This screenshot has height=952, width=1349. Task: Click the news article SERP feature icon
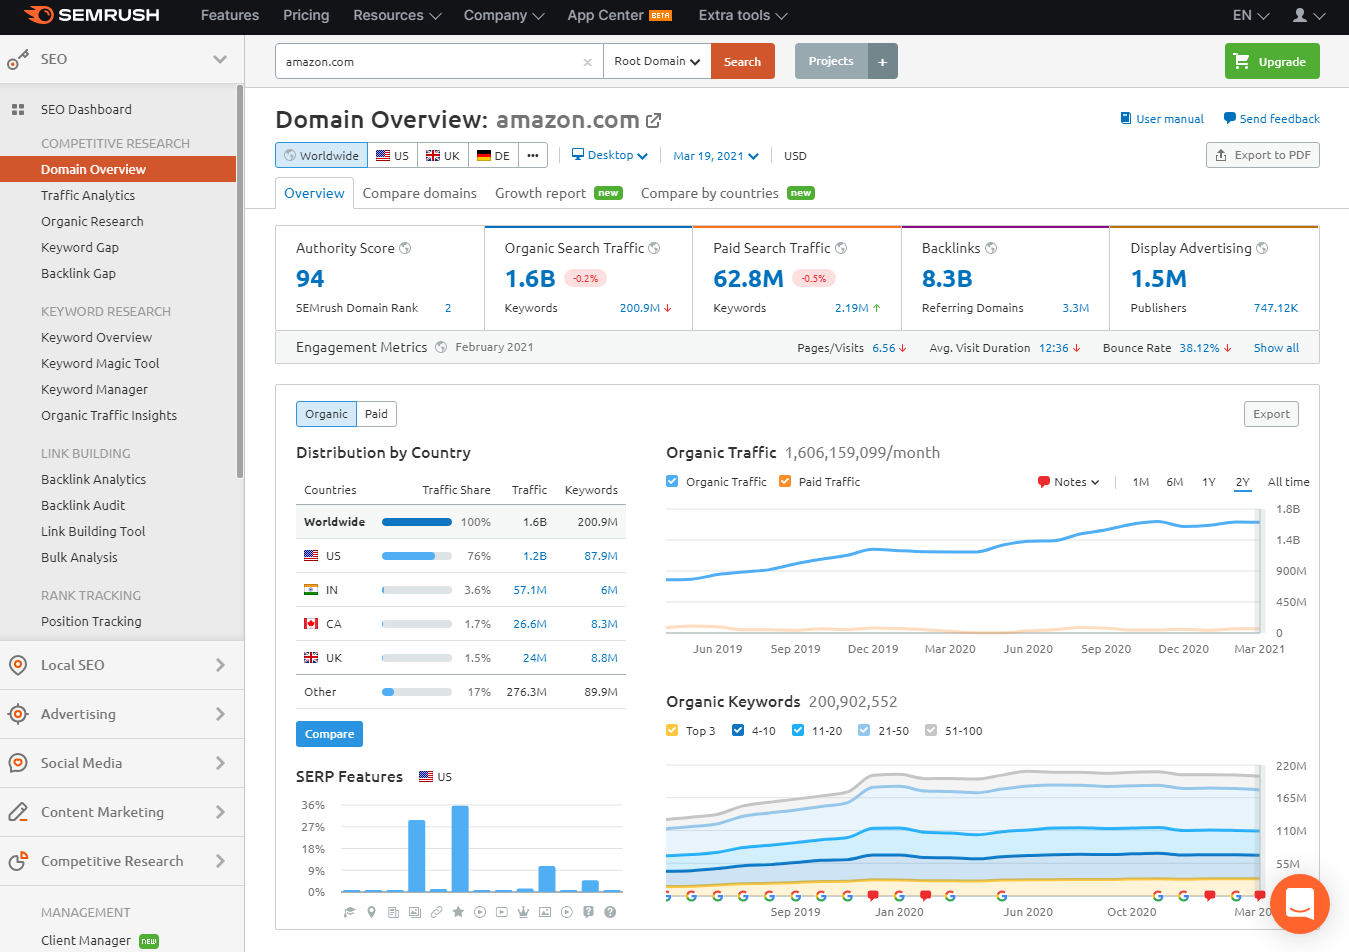click(393, 912)
